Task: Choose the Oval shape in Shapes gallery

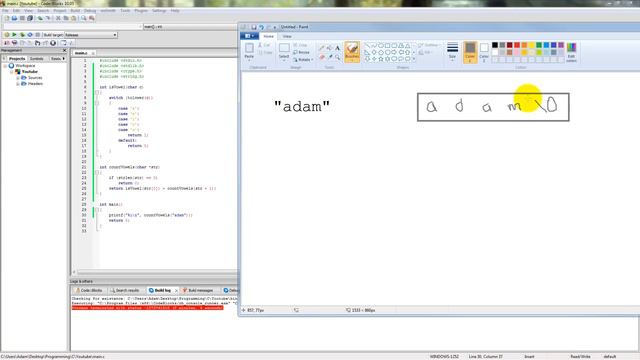Action: [x=381, y=45]
